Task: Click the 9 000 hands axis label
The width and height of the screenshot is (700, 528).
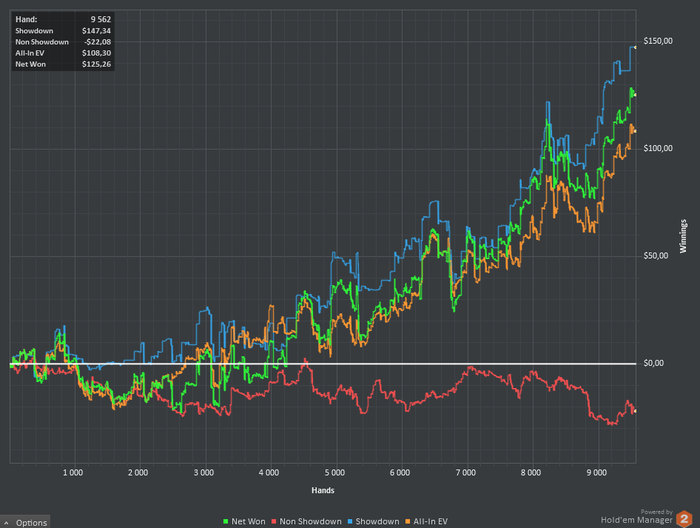Action: point(596,473)
